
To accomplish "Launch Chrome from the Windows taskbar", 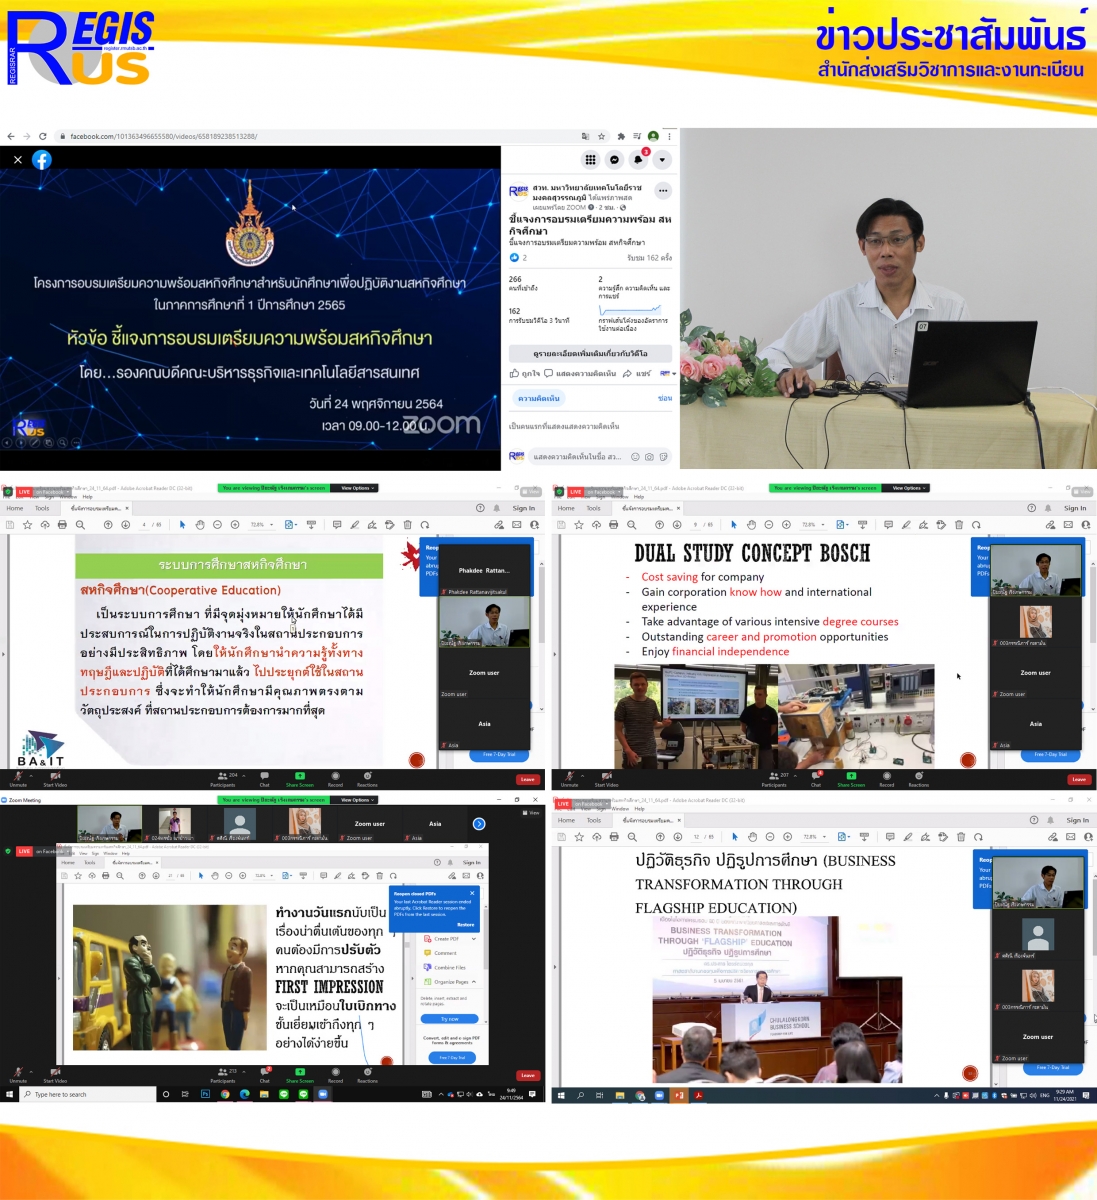I will pos(225,1094).
